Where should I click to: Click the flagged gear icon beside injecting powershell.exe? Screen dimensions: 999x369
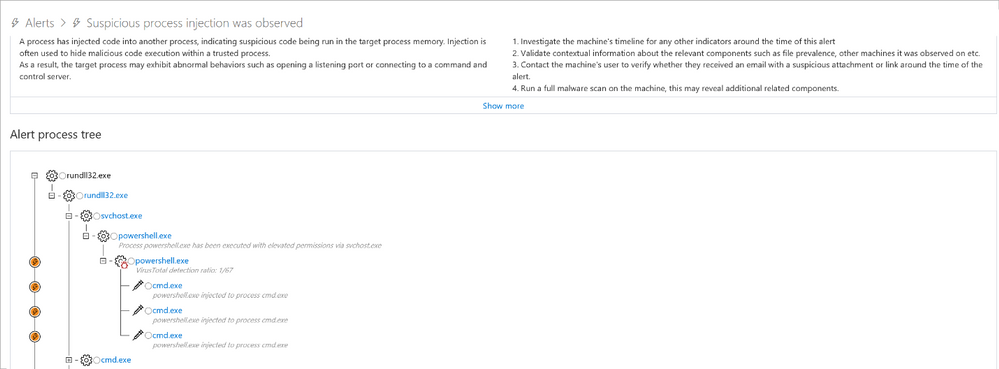point(121,261)
